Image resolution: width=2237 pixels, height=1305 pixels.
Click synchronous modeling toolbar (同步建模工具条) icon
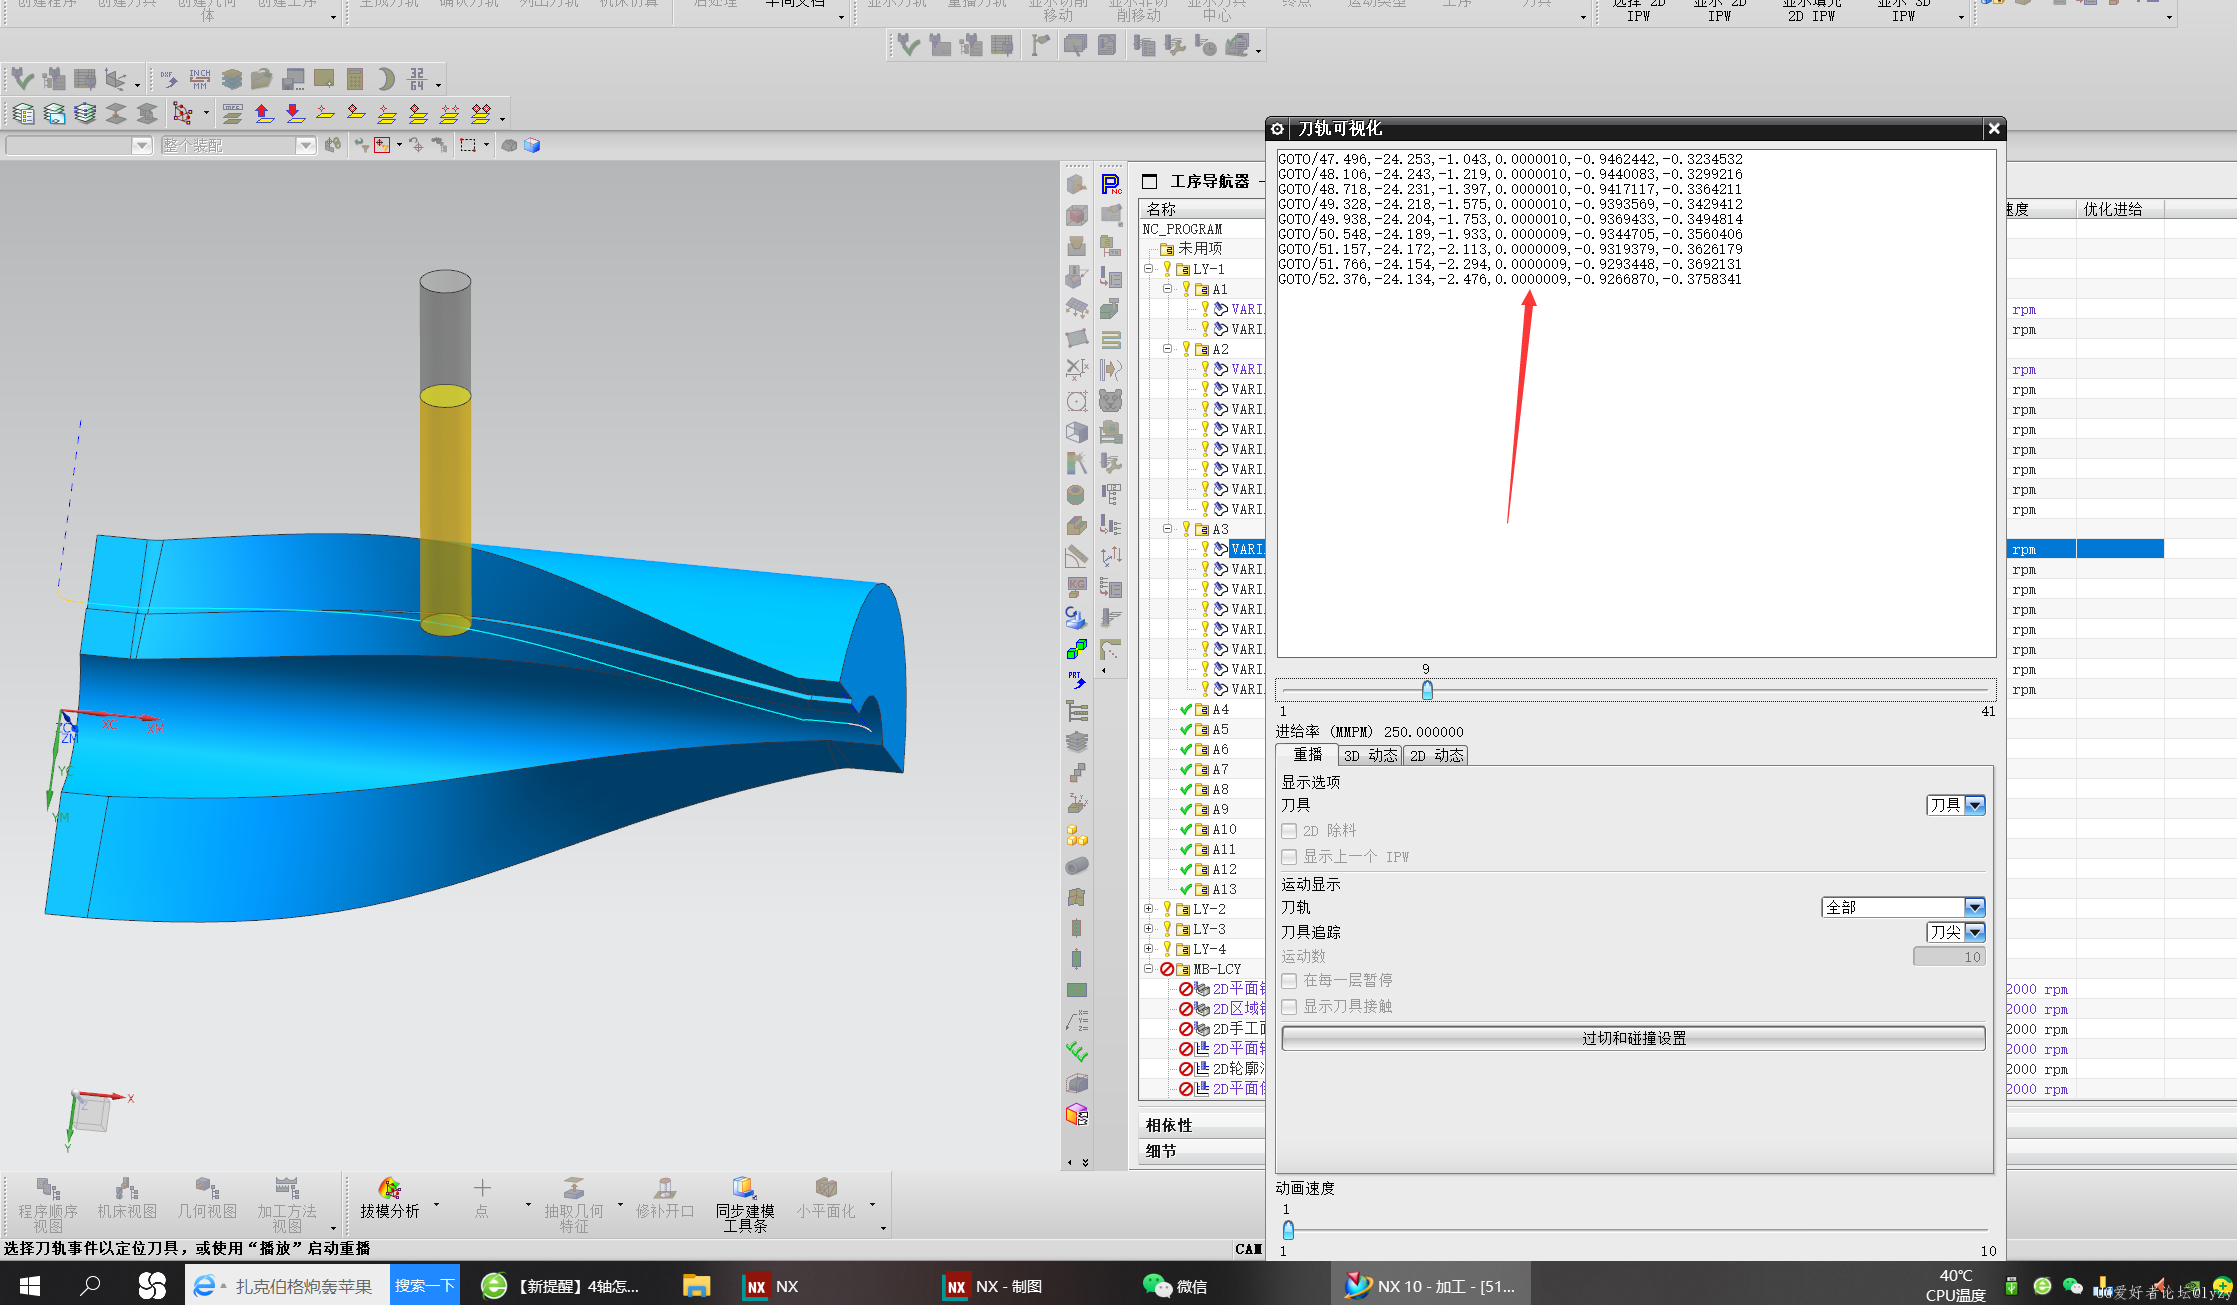(x=745, y=1204)
